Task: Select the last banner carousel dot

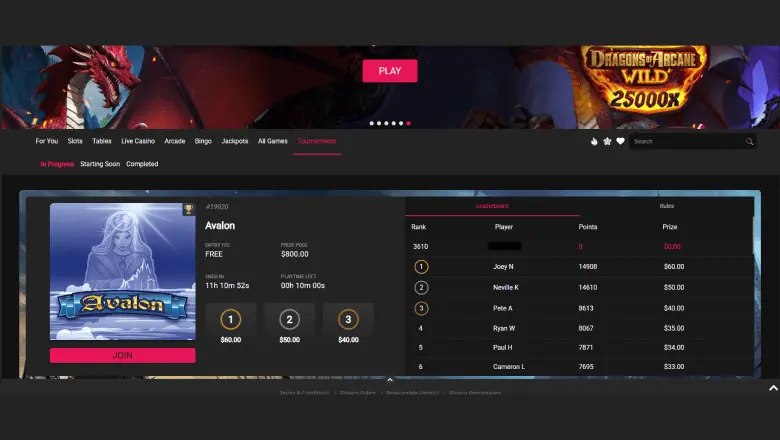Action: pos(408,123)
